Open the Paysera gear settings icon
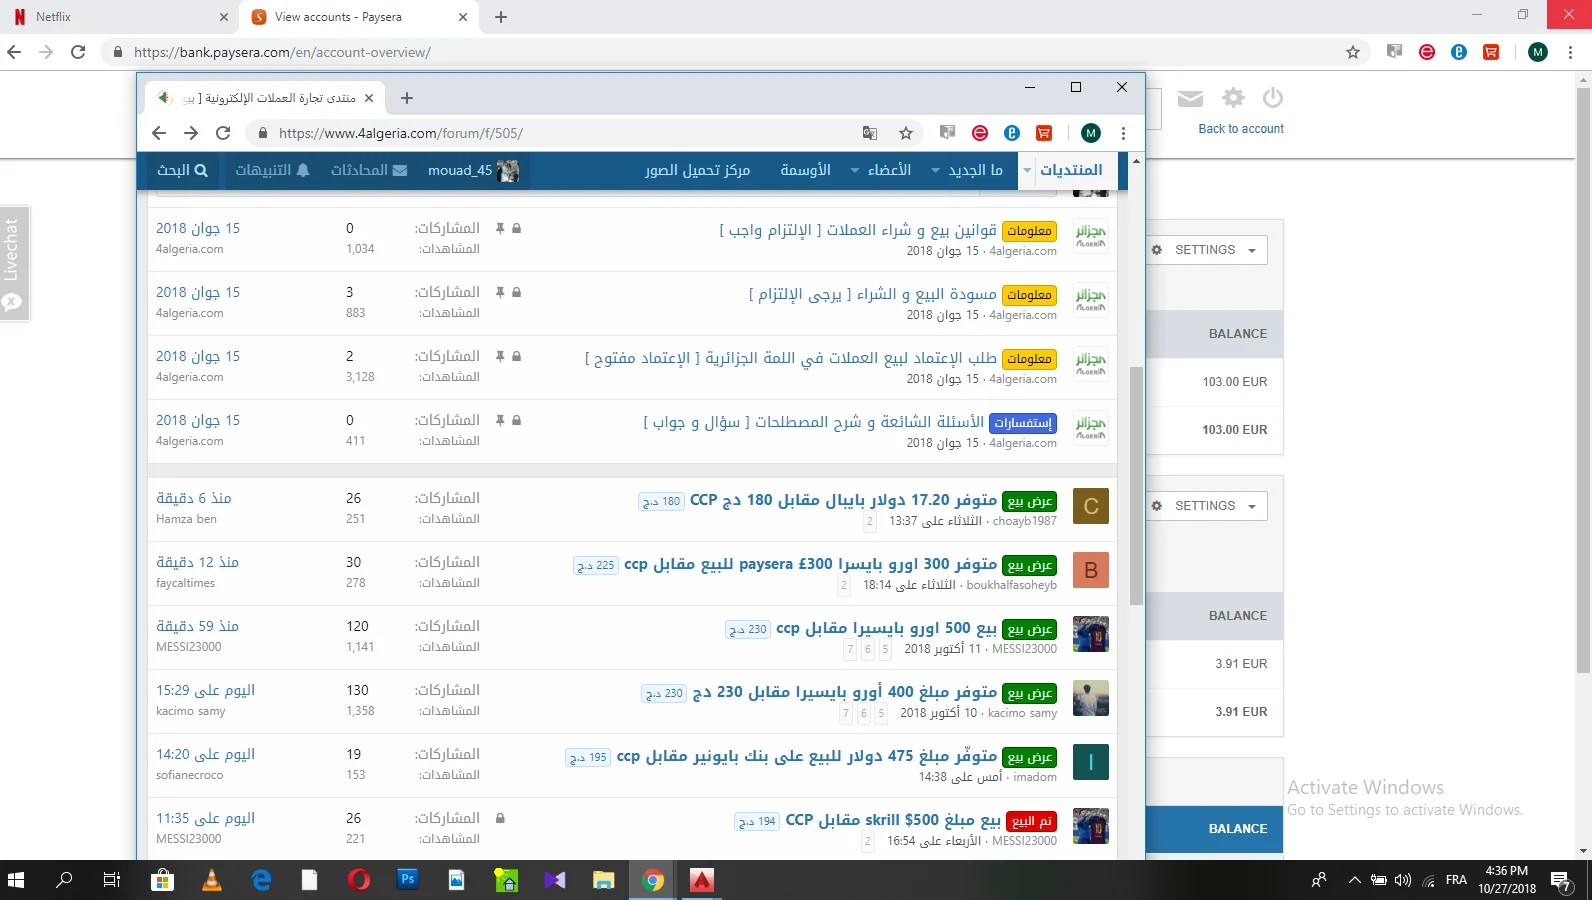Viewport: 1592px width, 900px height. tap(1233, 98)
